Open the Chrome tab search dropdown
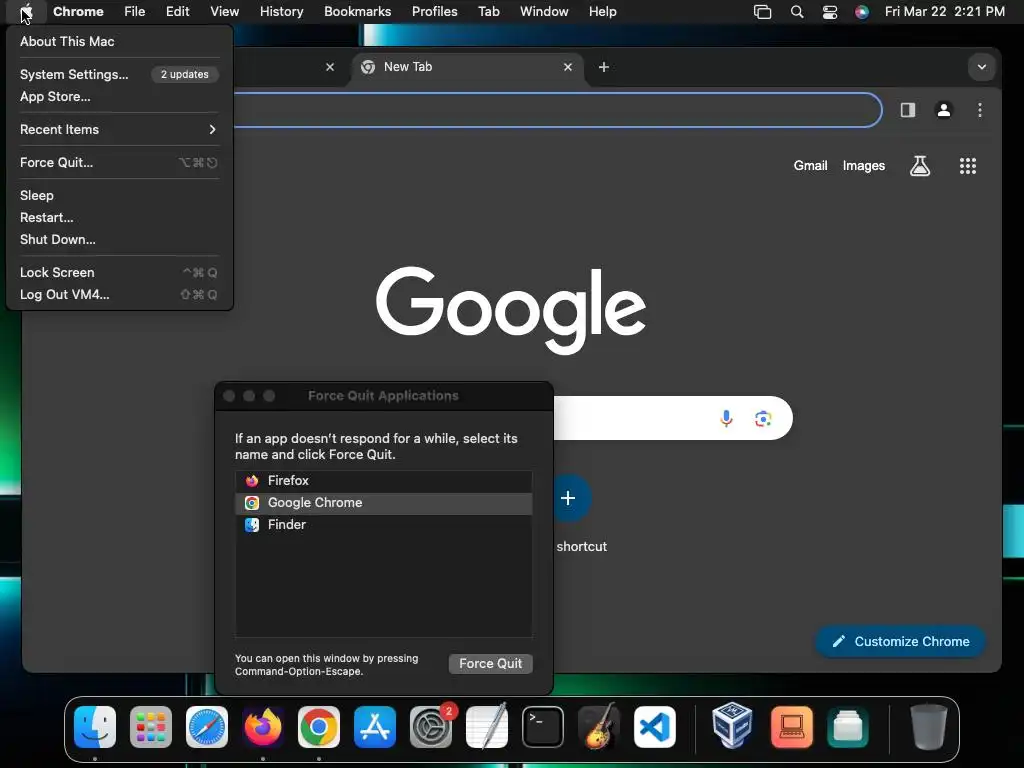Viewport: 1024px width, 768px height. pyautogui.click(x=982, y=67)
